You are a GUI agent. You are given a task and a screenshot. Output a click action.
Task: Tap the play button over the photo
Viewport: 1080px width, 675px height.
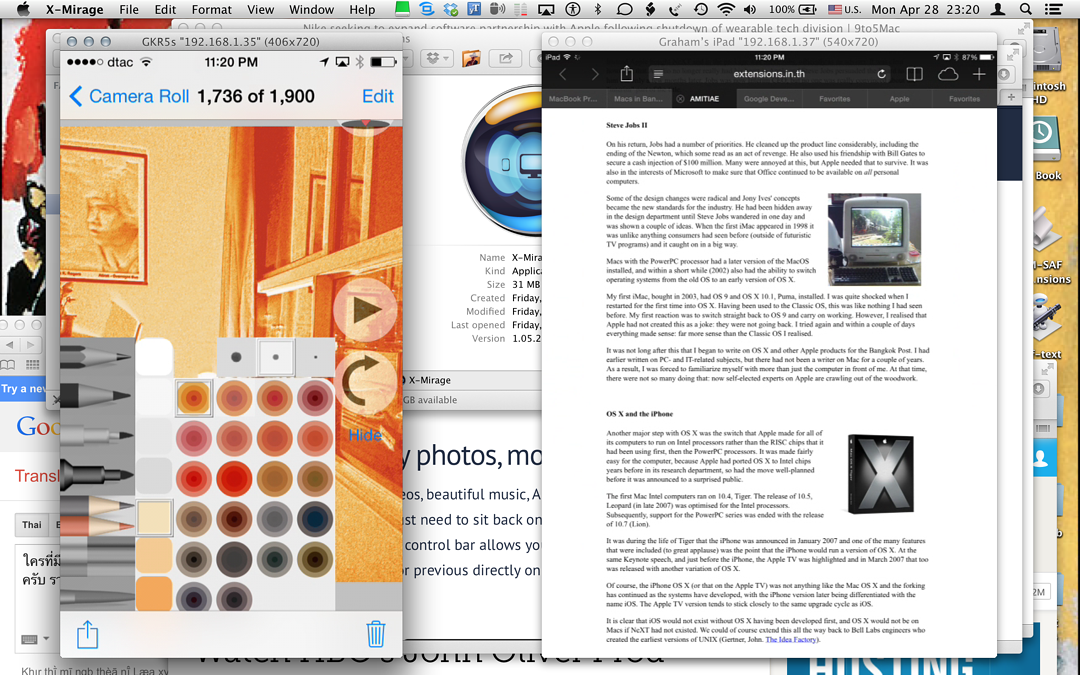pyautogui.click(x=365, y=310)
